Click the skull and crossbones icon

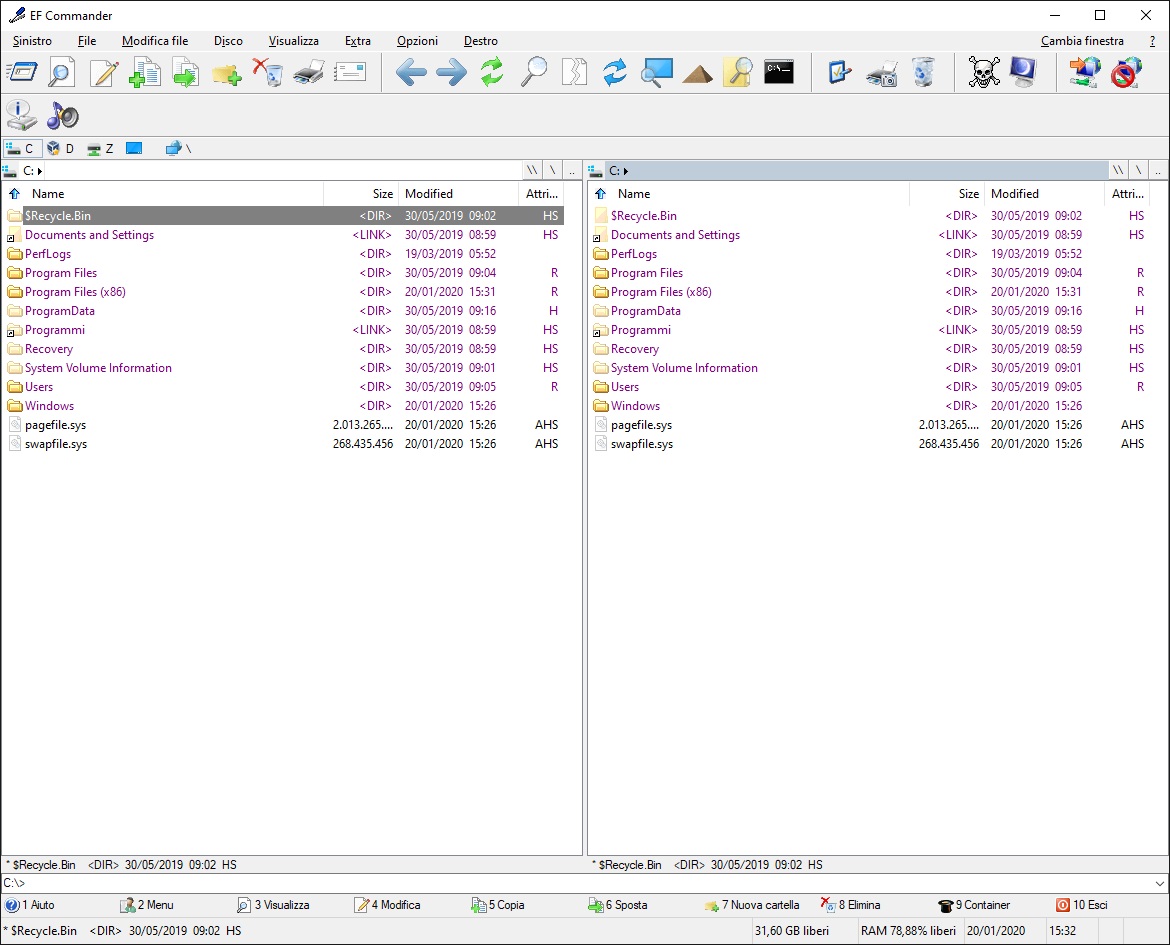click(983, 72)
